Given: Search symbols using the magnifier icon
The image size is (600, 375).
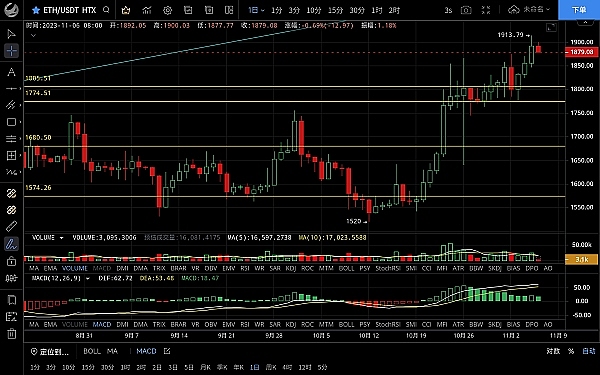Looking at the screenshot, I should [106, 10].
